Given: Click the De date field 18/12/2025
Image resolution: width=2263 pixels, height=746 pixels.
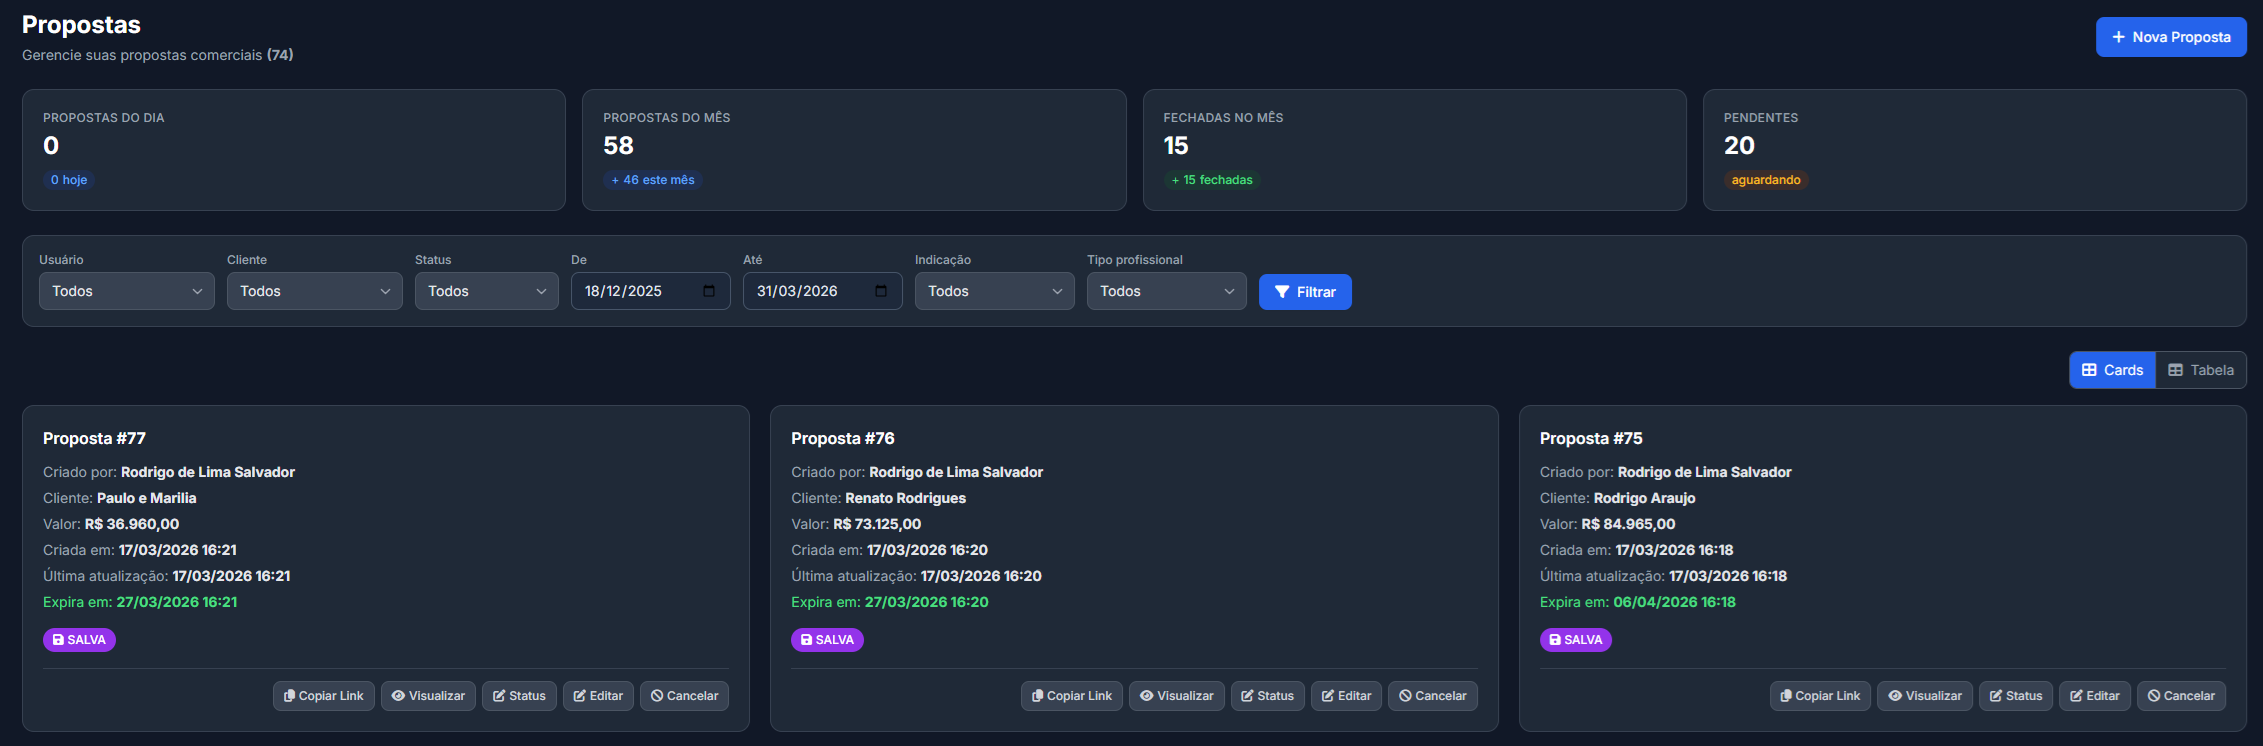Looking at the screenshot, I should (x=651, y=291).
